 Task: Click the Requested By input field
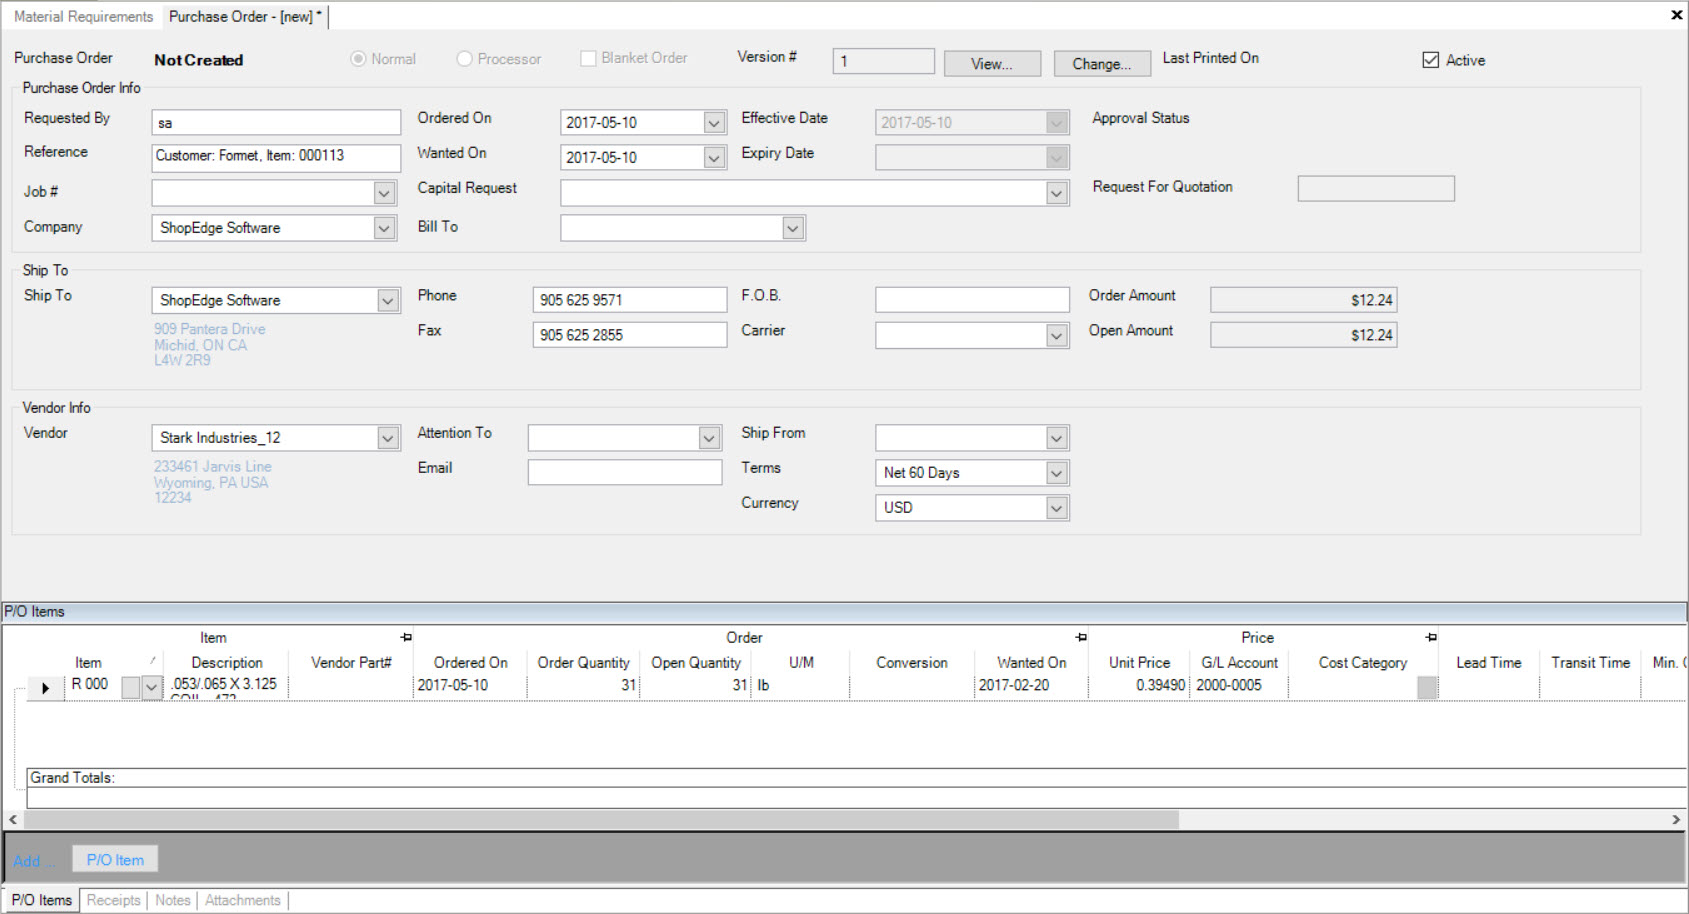point(276,122)
